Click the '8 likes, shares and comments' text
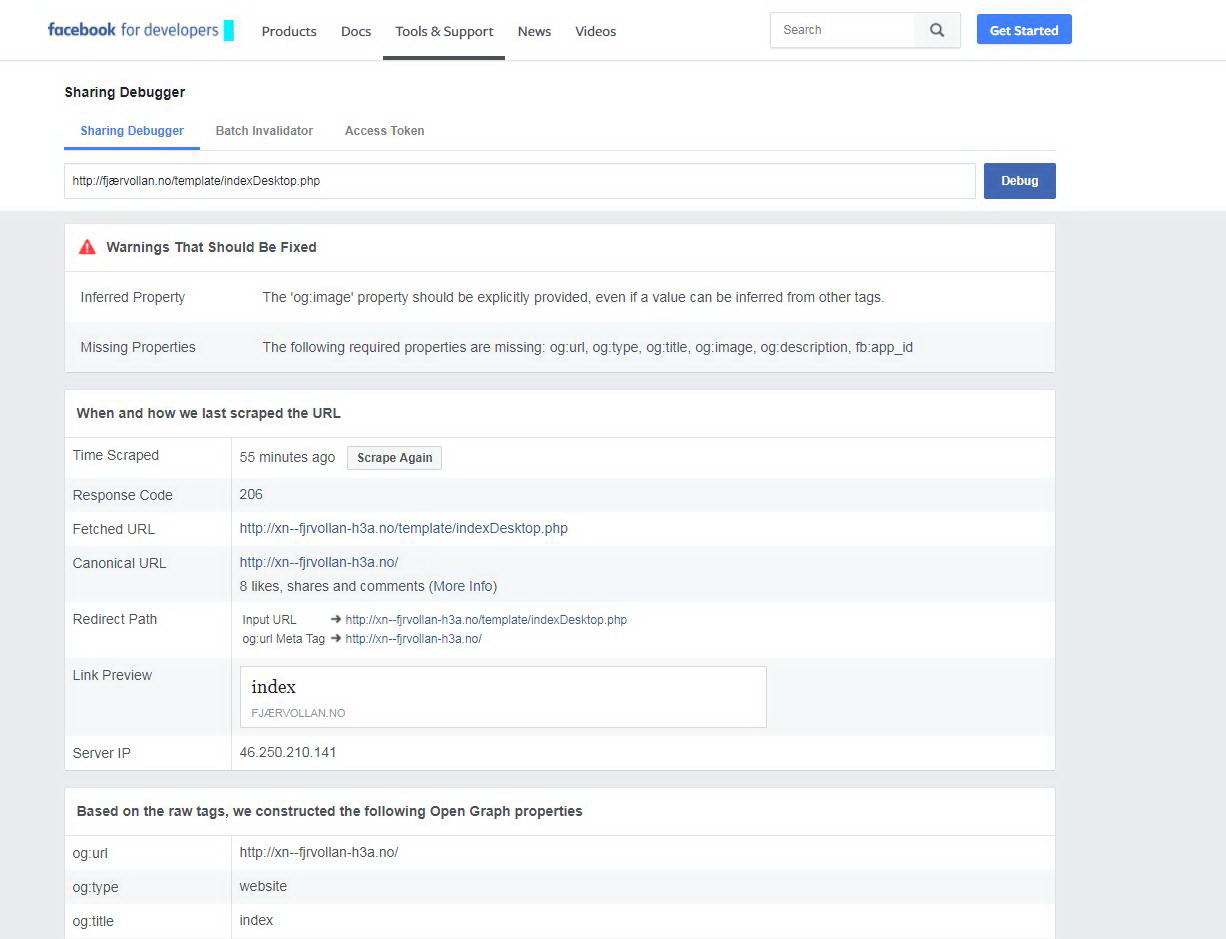 pyautogui.click(x=332, y=586)
